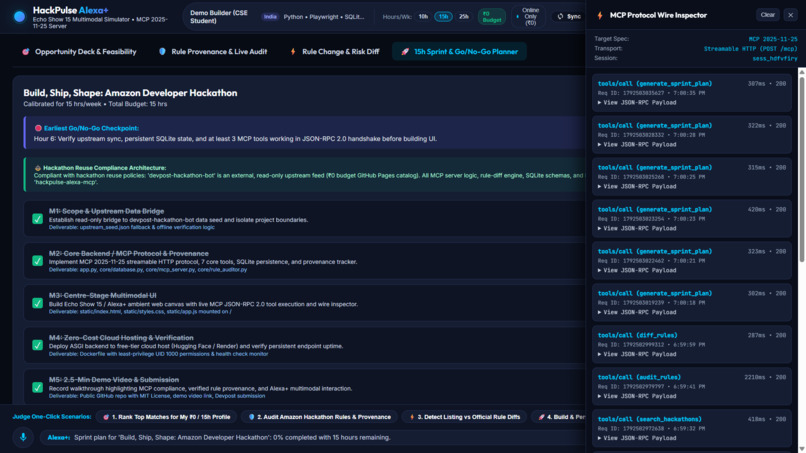
Task: Click the HackPulse blue orb logo
Action: (20, 16)
